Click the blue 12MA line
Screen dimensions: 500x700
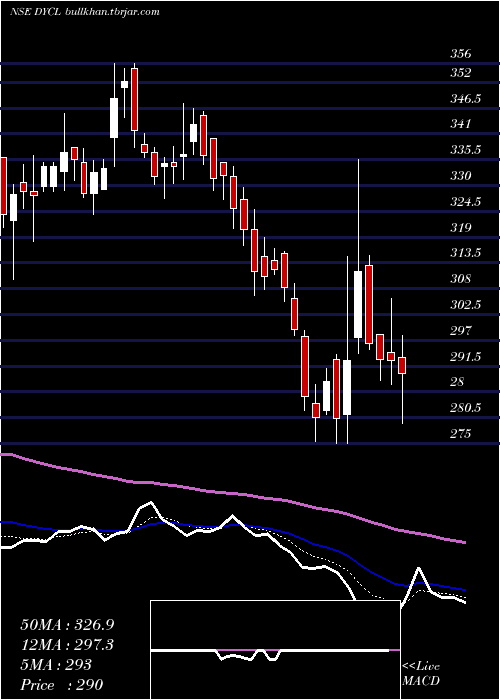click(x=232, y=526)
